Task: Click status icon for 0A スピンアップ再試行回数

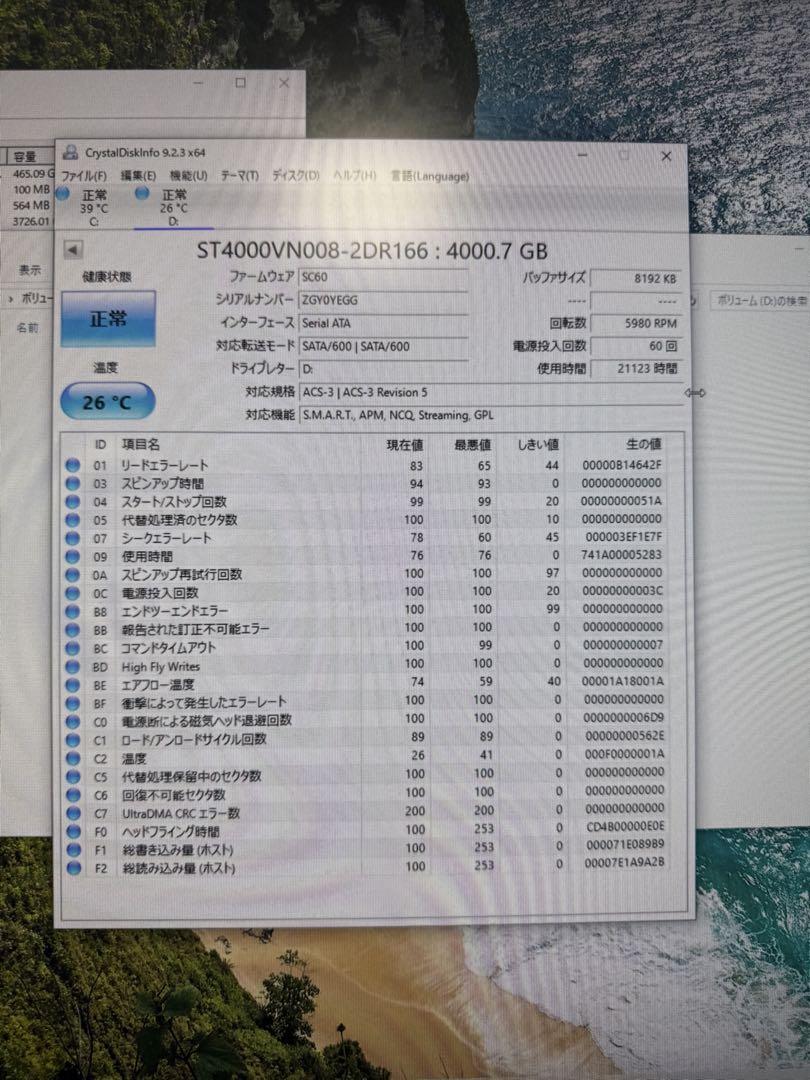Action: click(72, 574)
